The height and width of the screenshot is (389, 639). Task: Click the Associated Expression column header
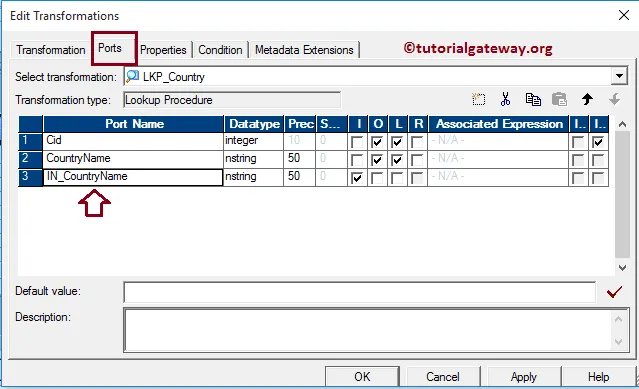[x=499, y=124]
